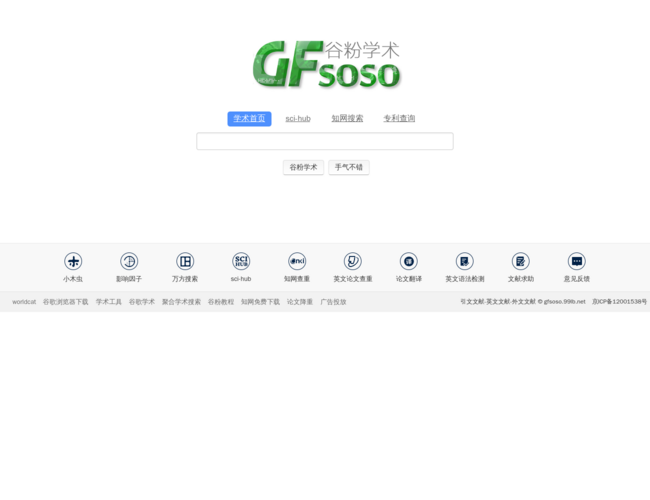650x500 pixels.
Task: Focus the main search input box
Action: 325,141
